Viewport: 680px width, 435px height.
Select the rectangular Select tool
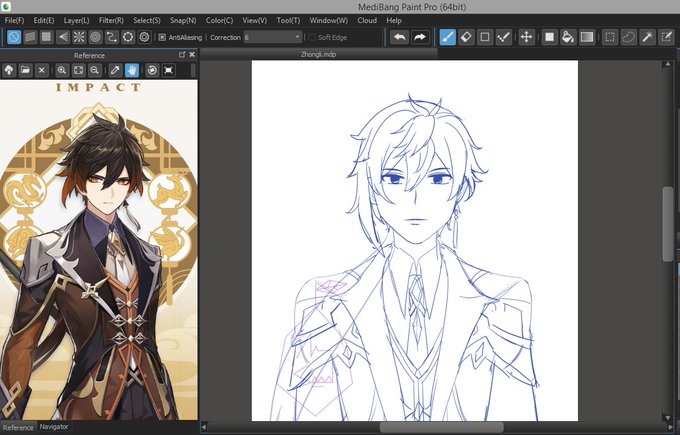click(x=610, y=37)
